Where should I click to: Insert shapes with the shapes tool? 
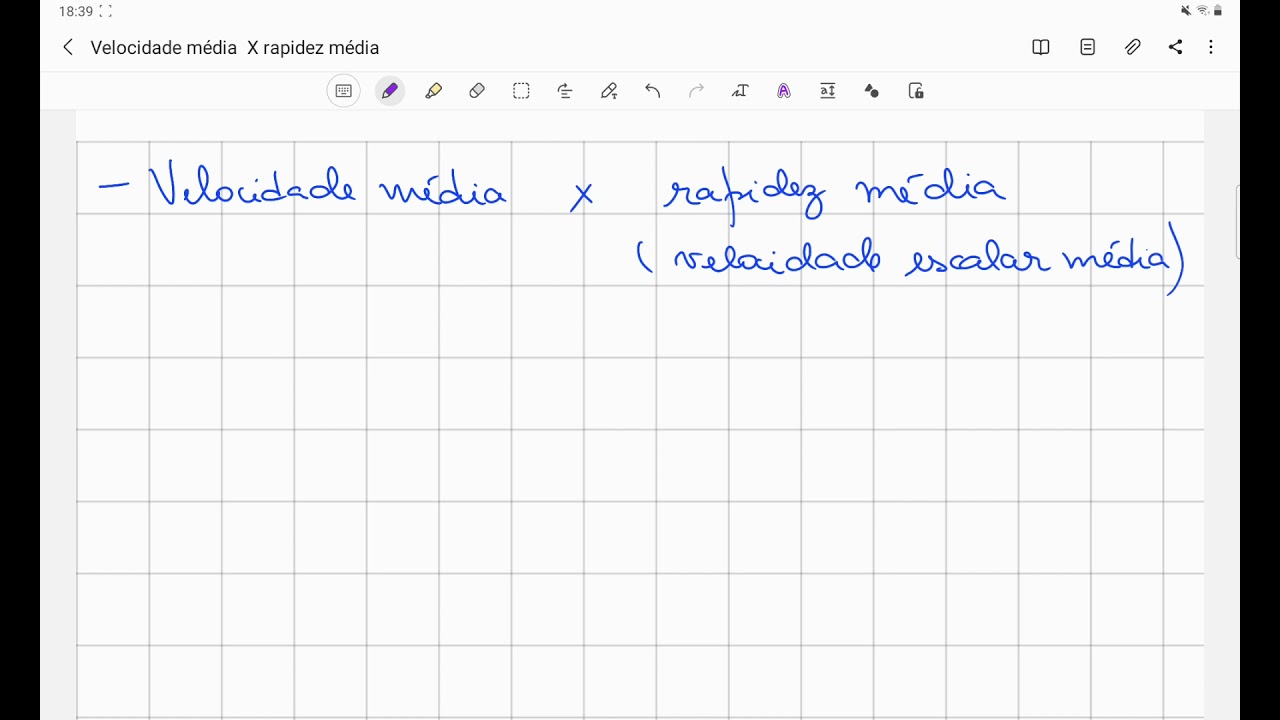click(872, 91)
